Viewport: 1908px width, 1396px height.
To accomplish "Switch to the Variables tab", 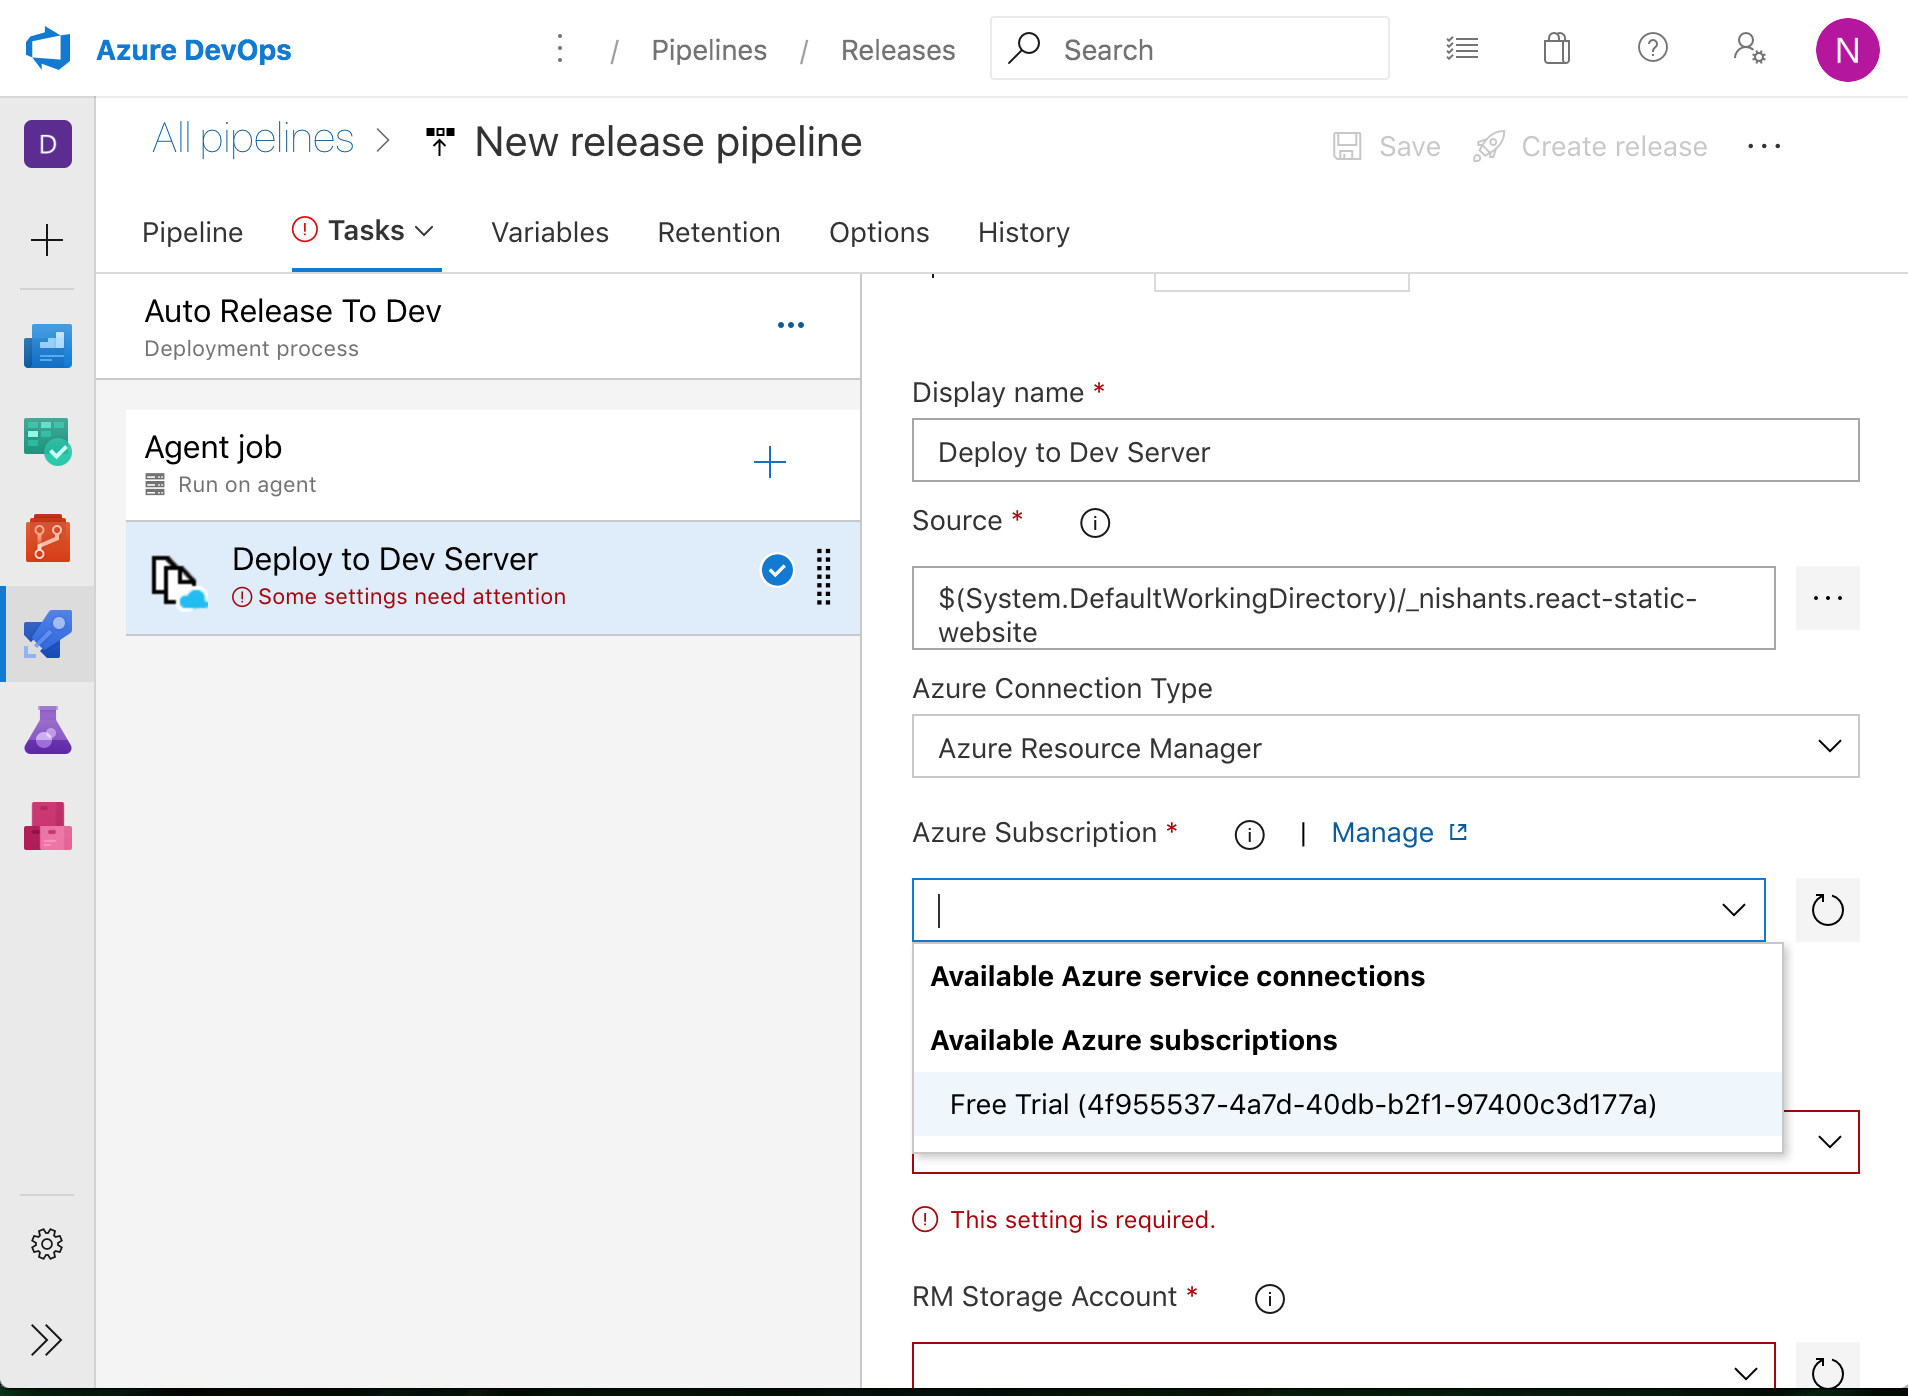I will (x=549, y=232).
